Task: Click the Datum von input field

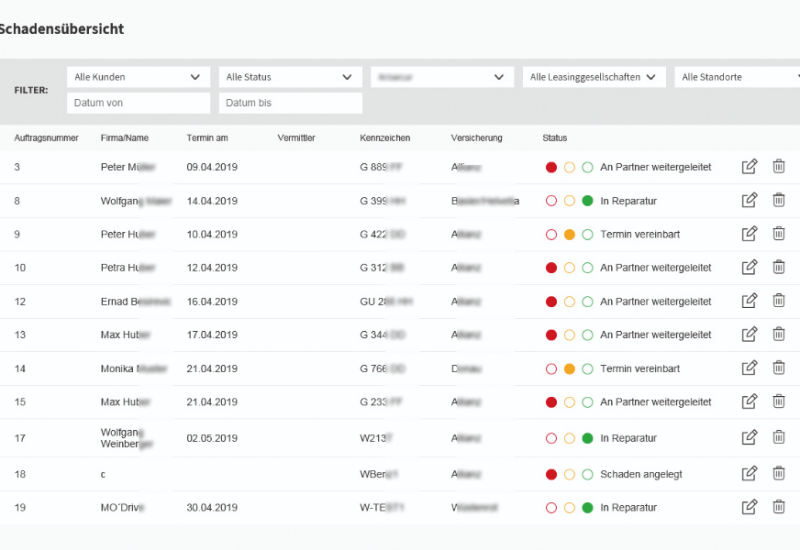Action: 138,103
